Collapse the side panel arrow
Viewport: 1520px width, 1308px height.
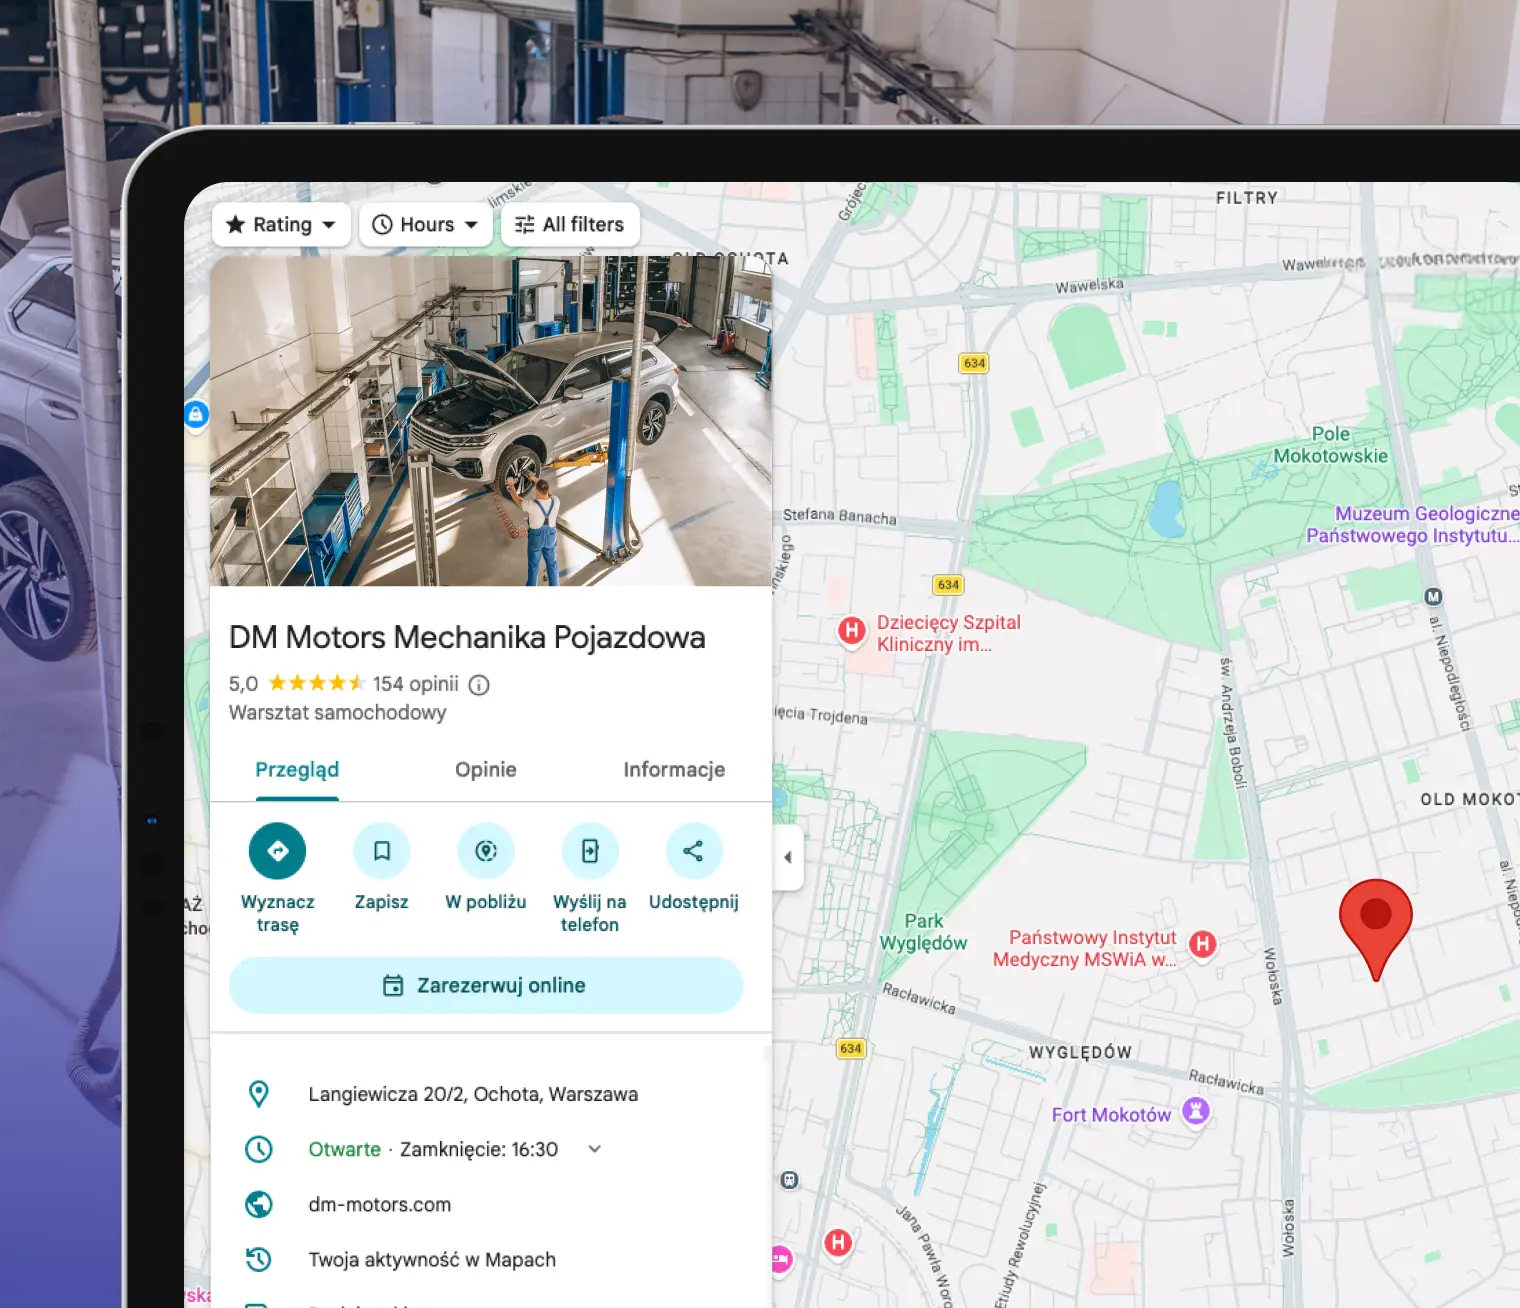point(788,857)
